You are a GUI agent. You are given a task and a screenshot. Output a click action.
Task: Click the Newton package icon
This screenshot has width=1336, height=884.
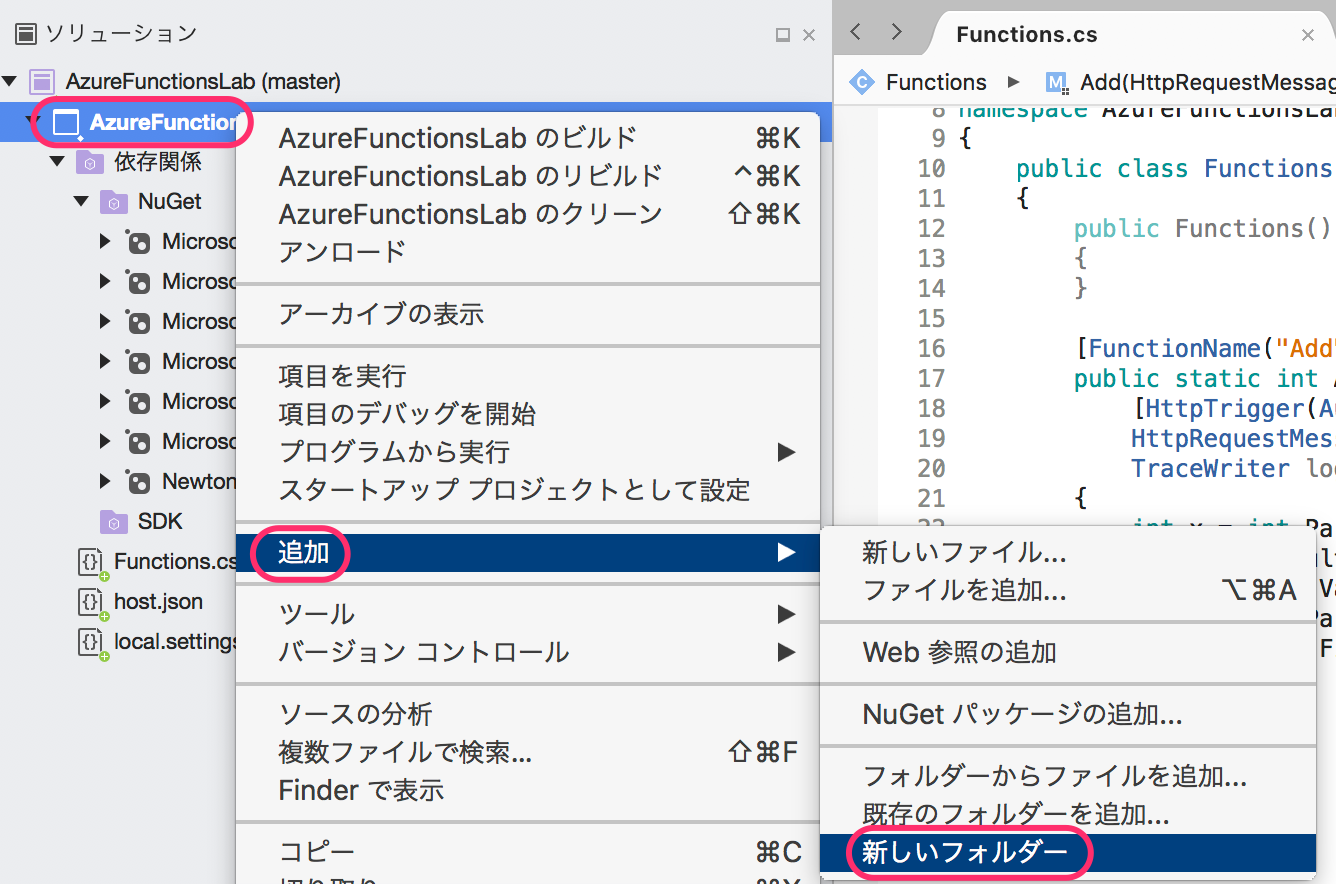(138, 481)
